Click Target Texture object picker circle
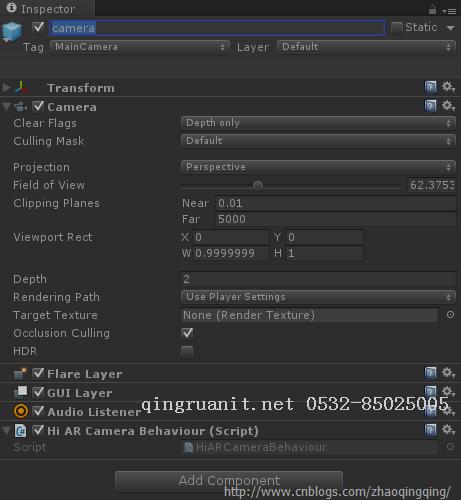Screen dimensions: 461x500 click(450, 315)
